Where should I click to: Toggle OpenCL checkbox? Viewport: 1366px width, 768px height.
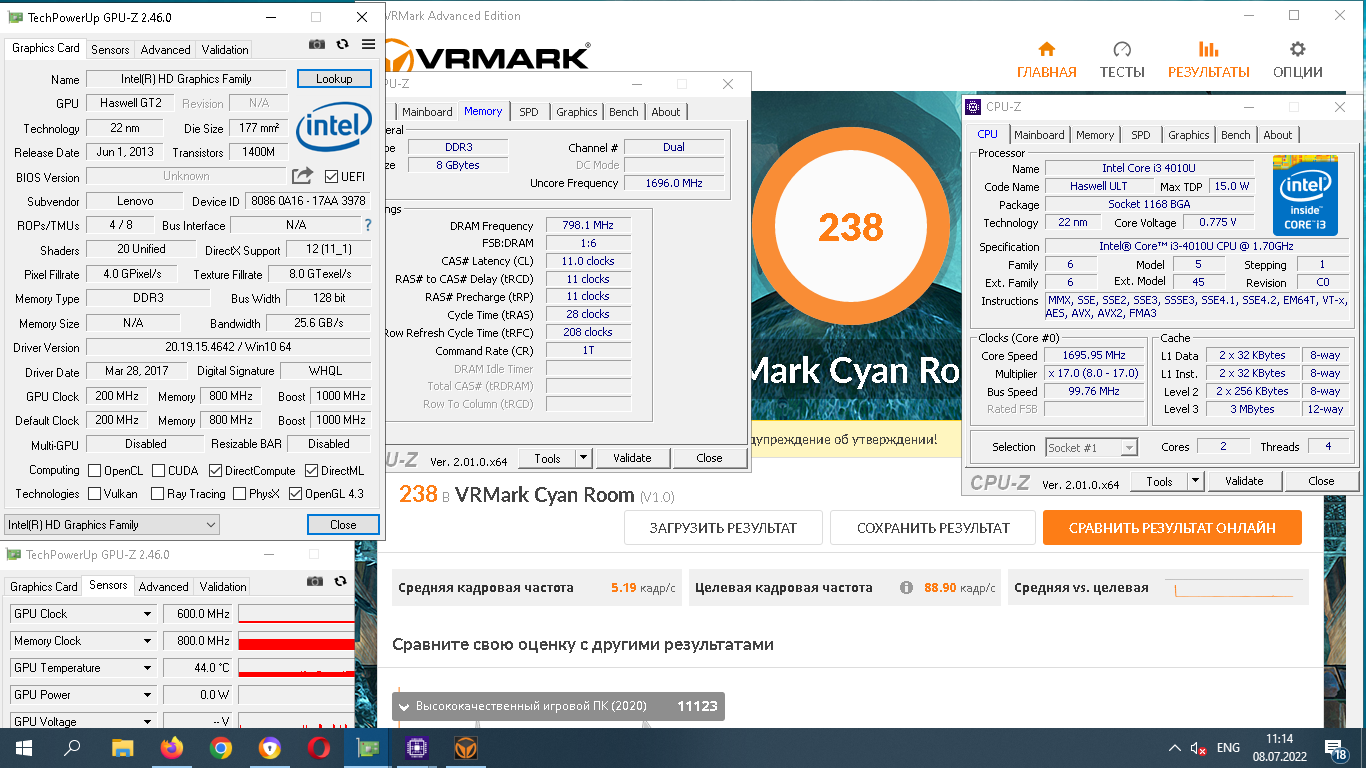point(94,471)
